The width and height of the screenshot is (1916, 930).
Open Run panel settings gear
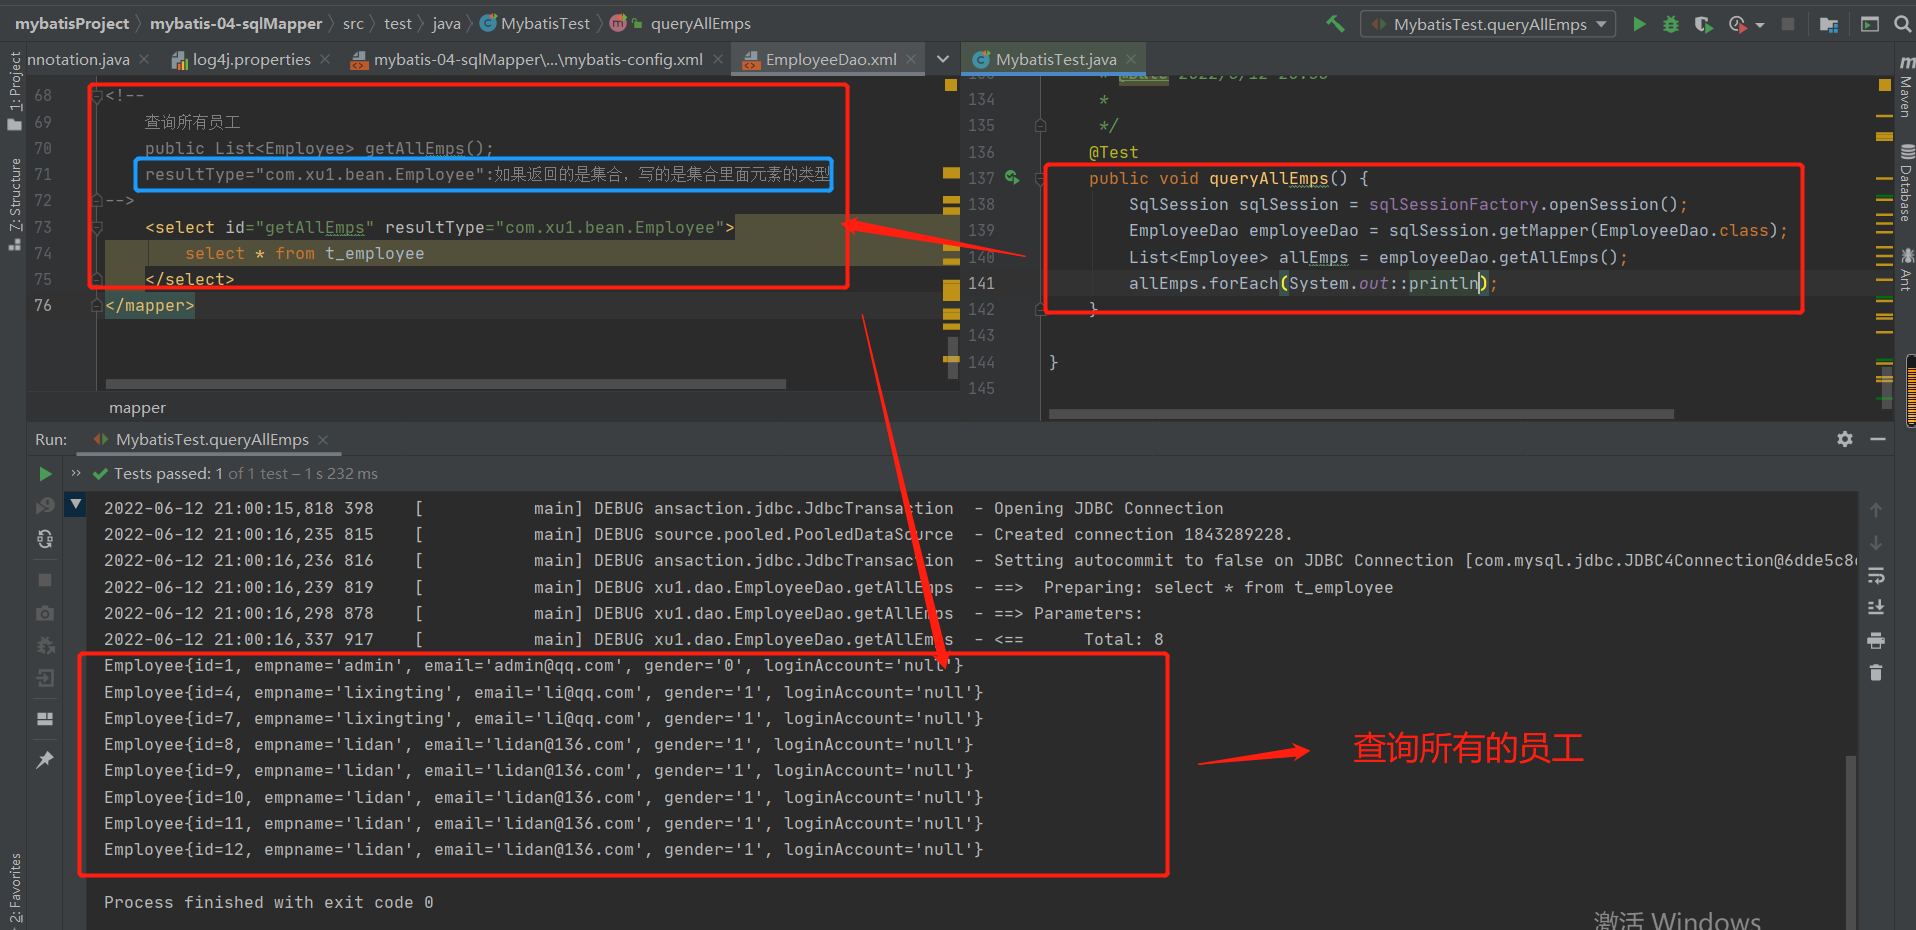point(1845,439)
